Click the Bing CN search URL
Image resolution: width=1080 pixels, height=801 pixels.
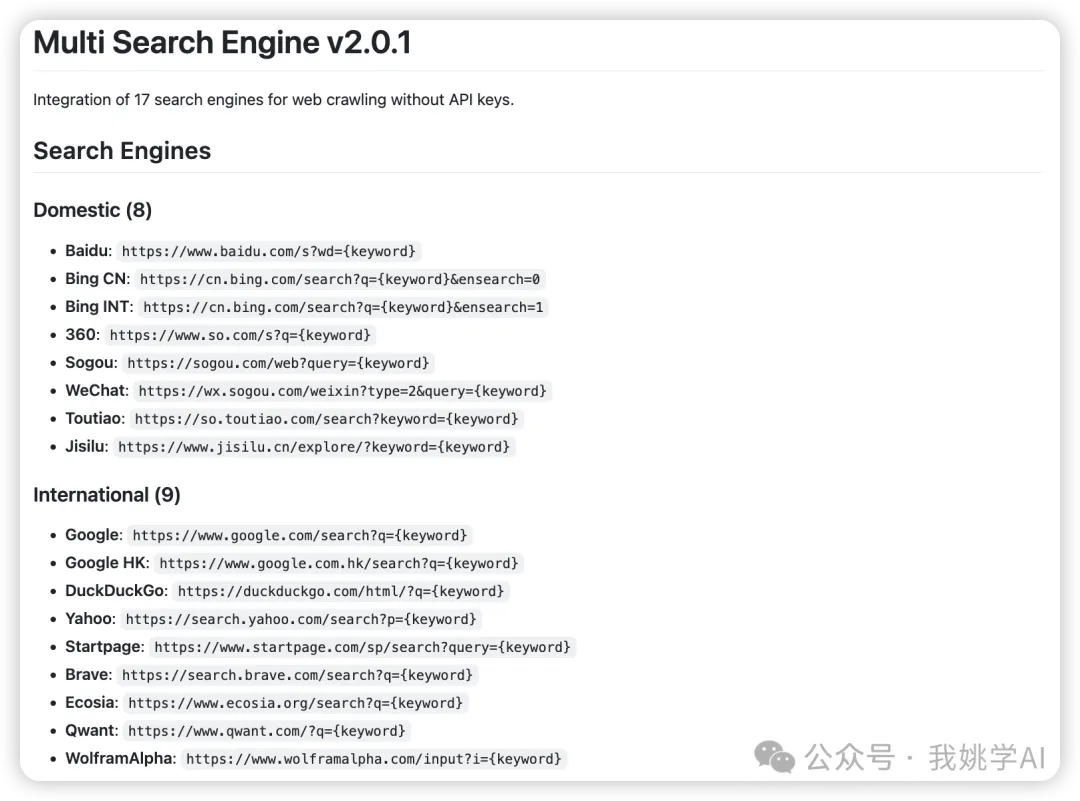coord(340,279)
